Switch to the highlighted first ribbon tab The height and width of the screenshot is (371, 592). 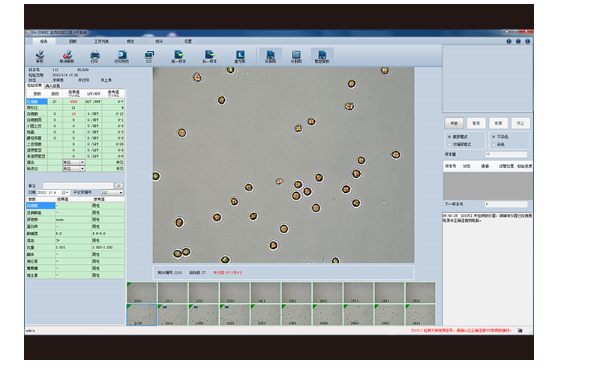[x=44, y=41]
